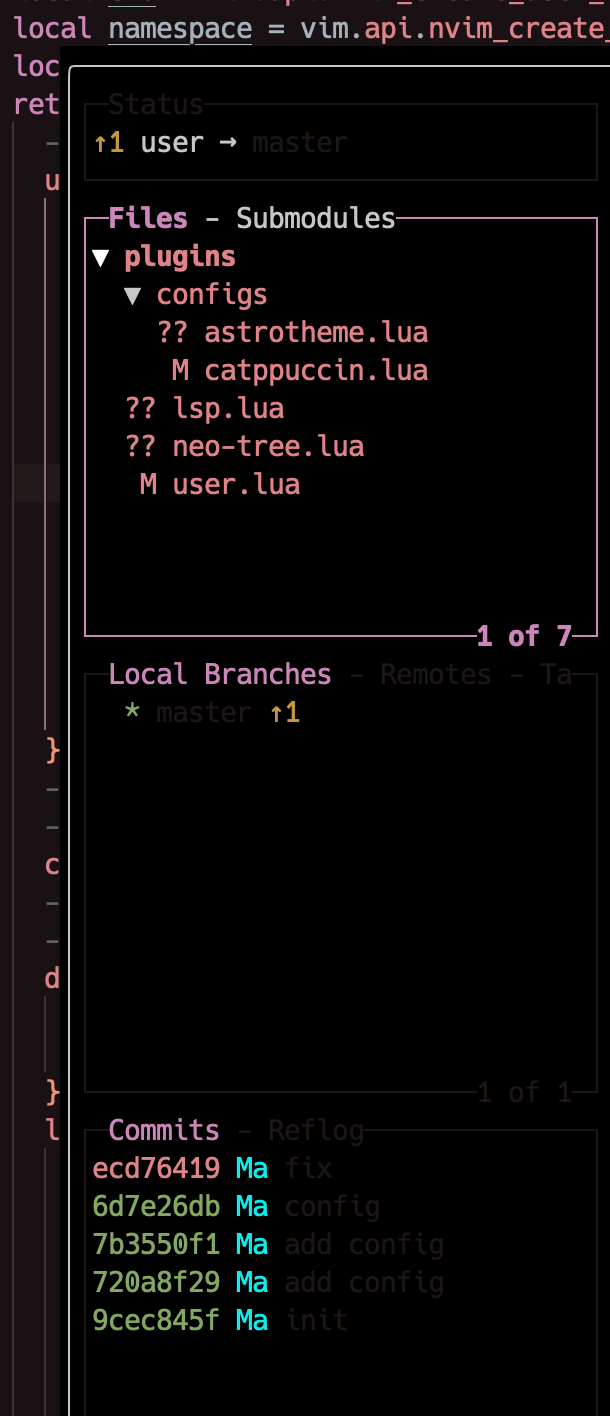Viewport: 610px width, 1416px height.
Task: Click the underlined namespace variable in the code
Action: pyautogui.click(x=179, y=28)
